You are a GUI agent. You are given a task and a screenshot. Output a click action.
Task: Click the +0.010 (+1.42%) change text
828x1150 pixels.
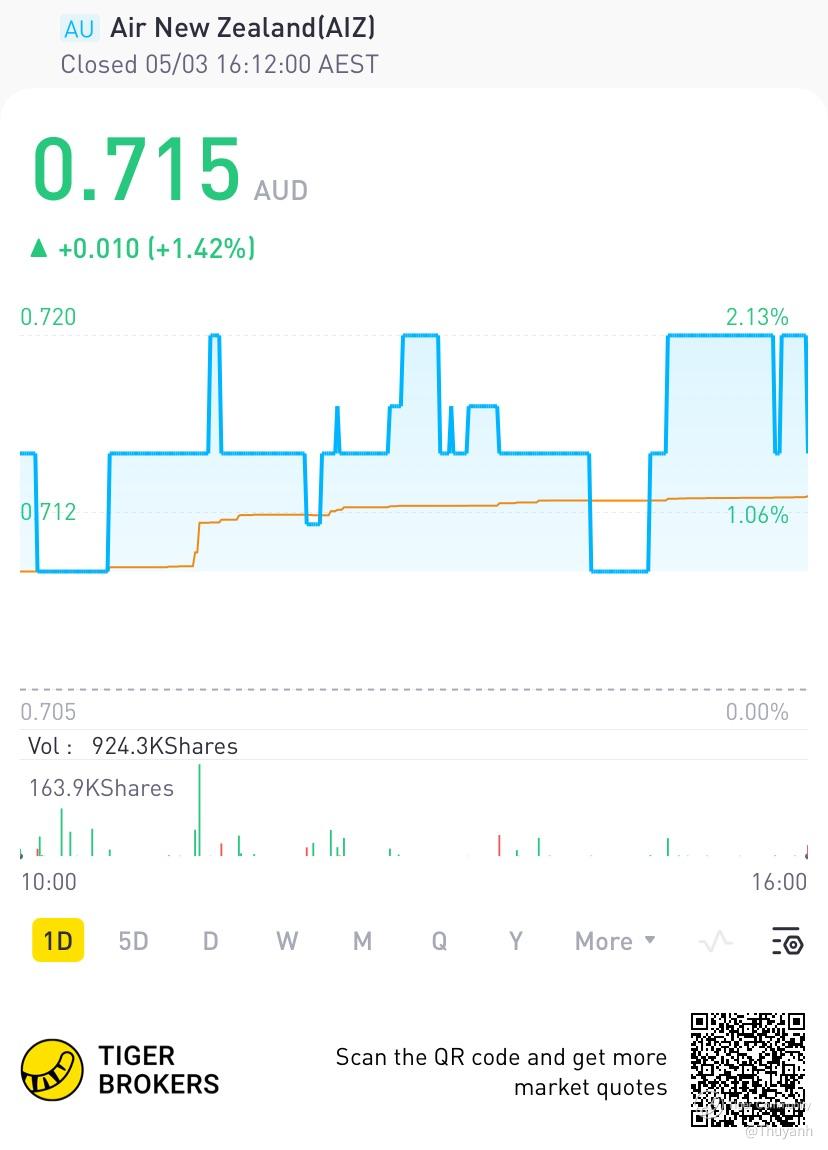pyautogui.click(x=157, y=248)
